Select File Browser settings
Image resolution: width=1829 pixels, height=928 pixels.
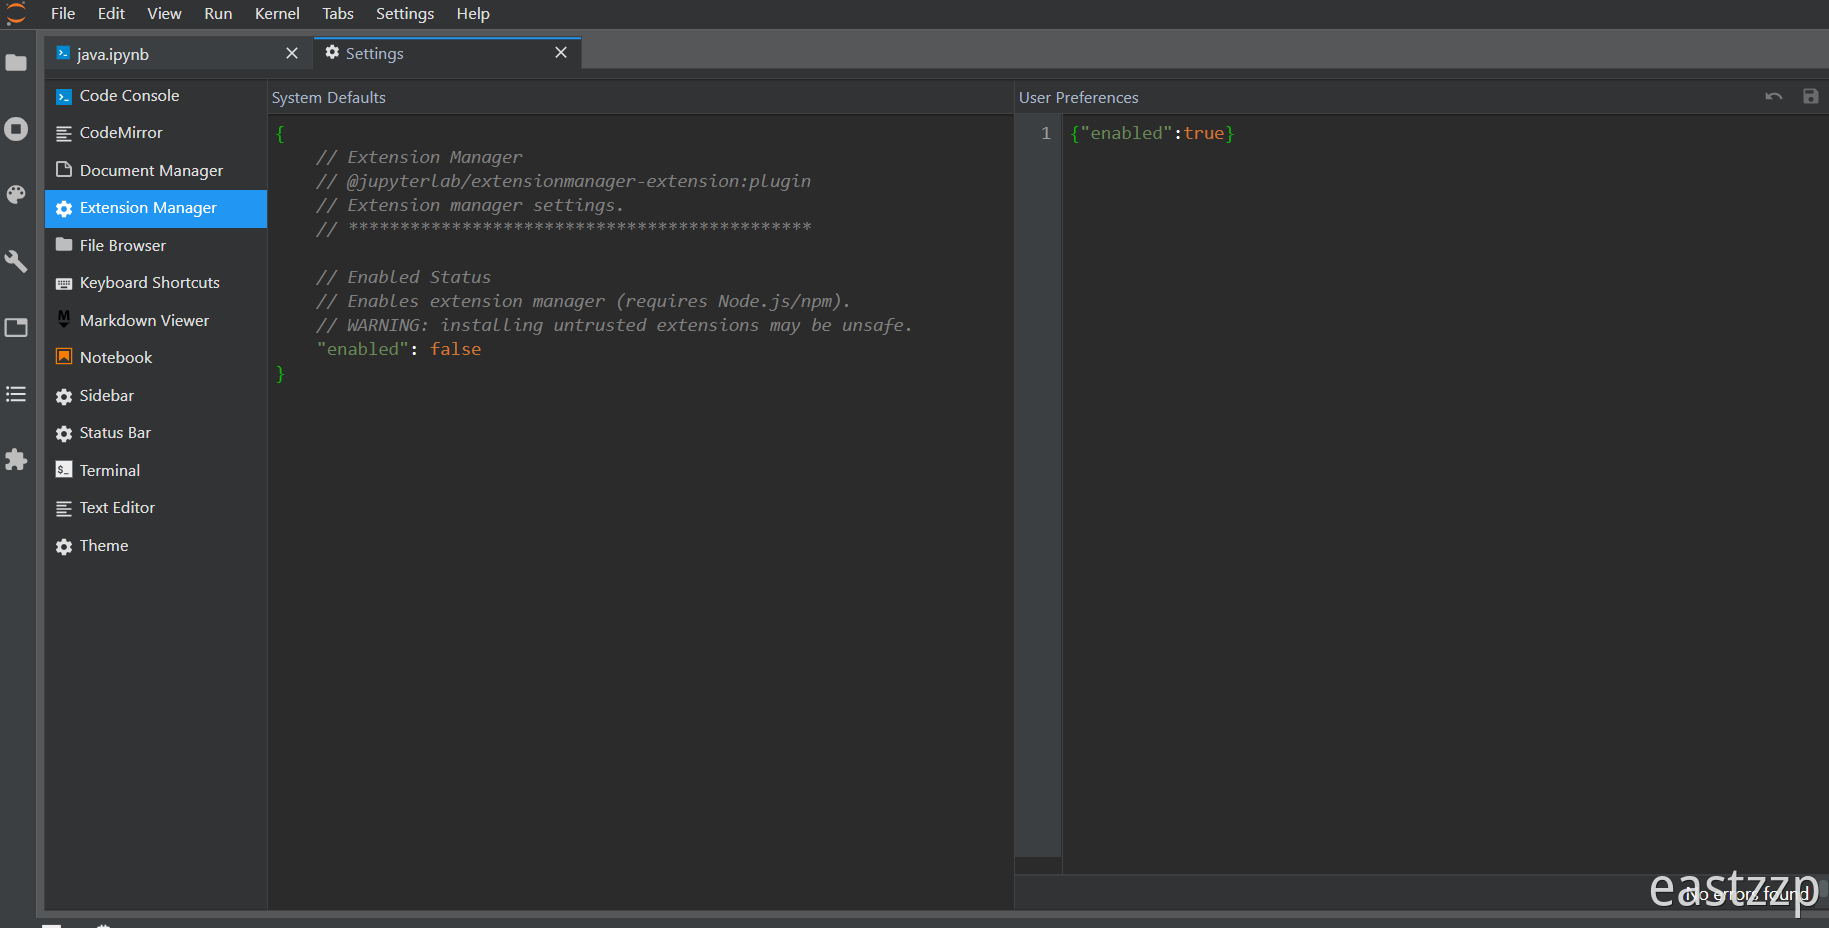[x=156, y=246]
